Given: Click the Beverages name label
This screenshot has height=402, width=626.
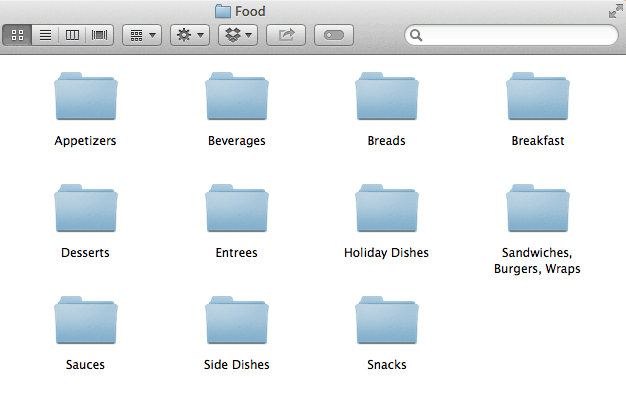Looking at the screenshot, I should [x=237, y=141].
